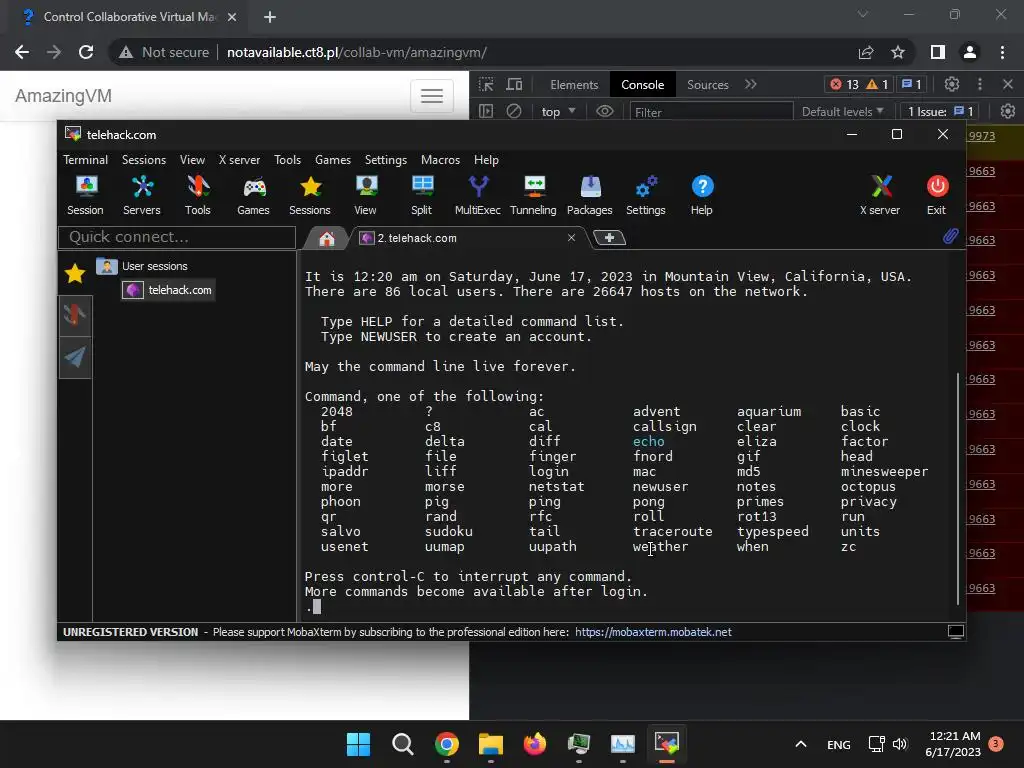This screenshot has height=768, width=1024.
Task: Open Chrome from the taskbar
Action: [x=447, y=744]
